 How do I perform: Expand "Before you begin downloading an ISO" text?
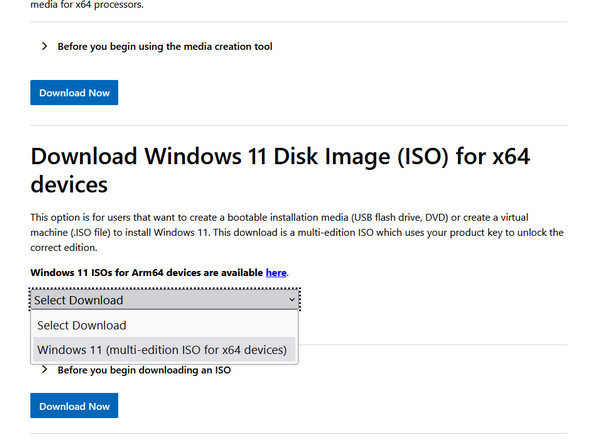click(144, 370)
